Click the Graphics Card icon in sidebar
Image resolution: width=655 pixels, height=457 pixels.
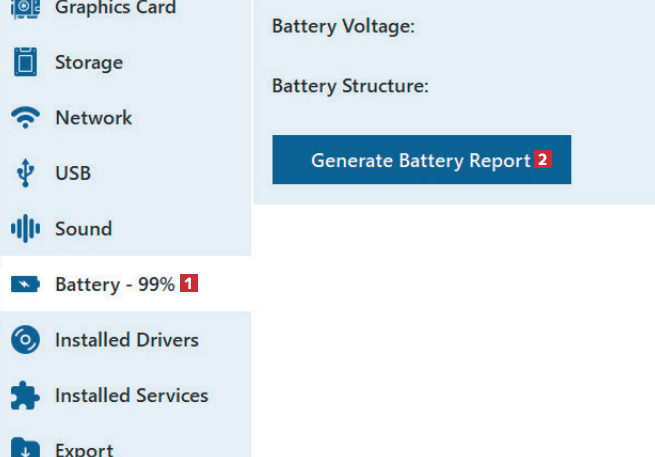(x=25, y=8)
